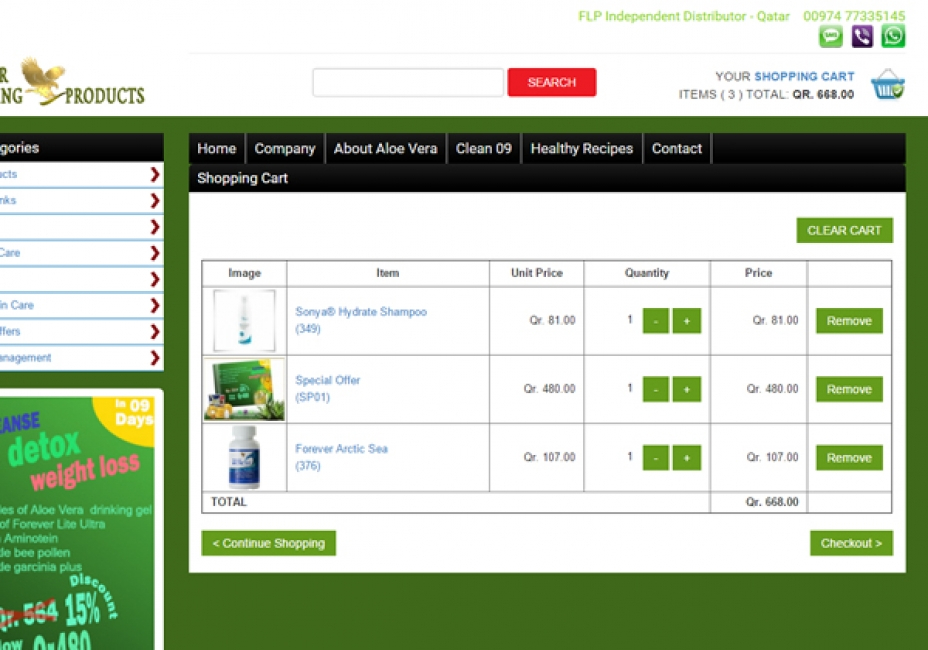Viewport: 928px width, 650px height.
Task: Click the phone number 00974 77335145
Action: pyautogui.click(x=854, y=16)
